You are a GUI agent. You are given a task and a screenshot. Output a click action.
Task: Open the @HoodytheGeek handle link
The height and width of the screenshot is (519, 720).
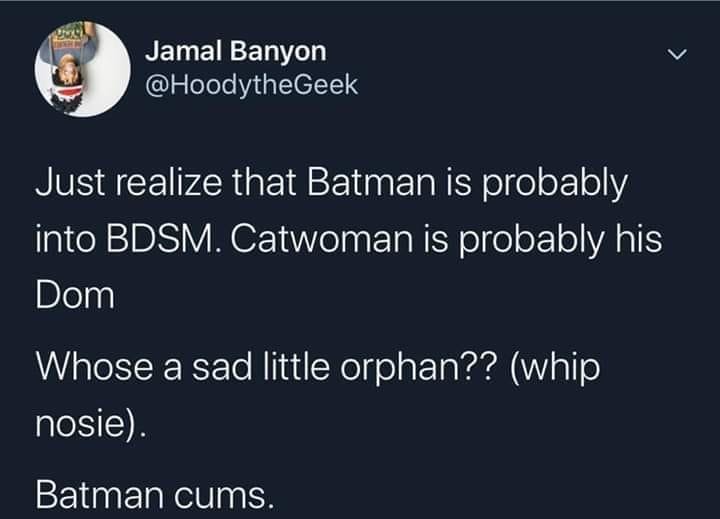pyautogui.click(x=252, y=85)
